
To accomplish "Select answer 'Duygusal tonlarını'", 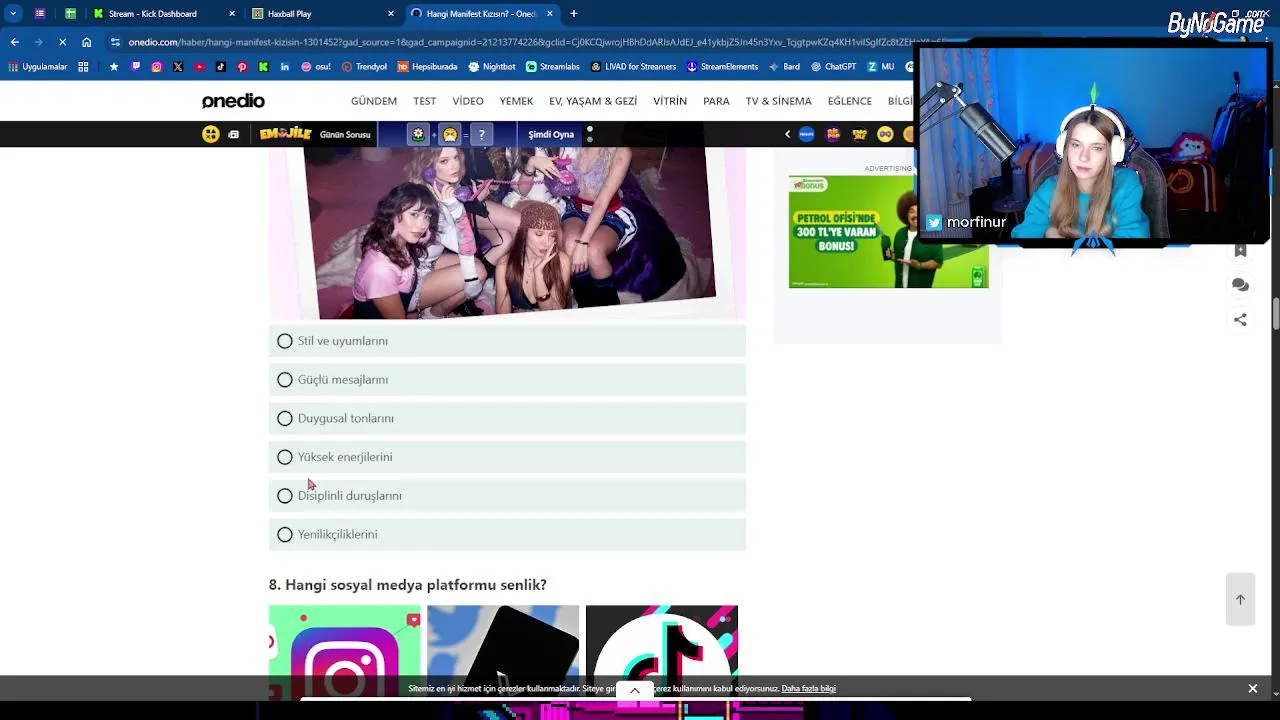I will [507, 418].
